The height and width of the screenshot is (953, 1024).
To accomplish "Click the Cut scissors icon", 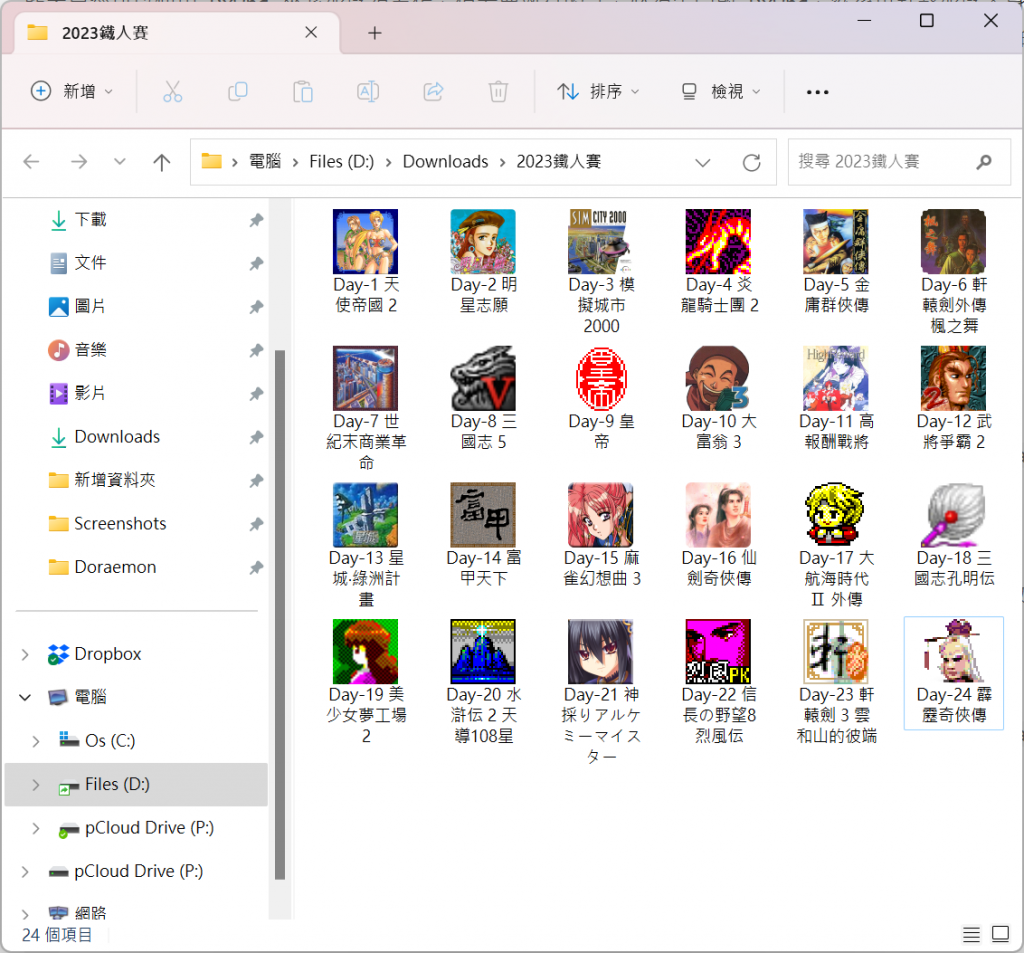I will pos(172,91).
